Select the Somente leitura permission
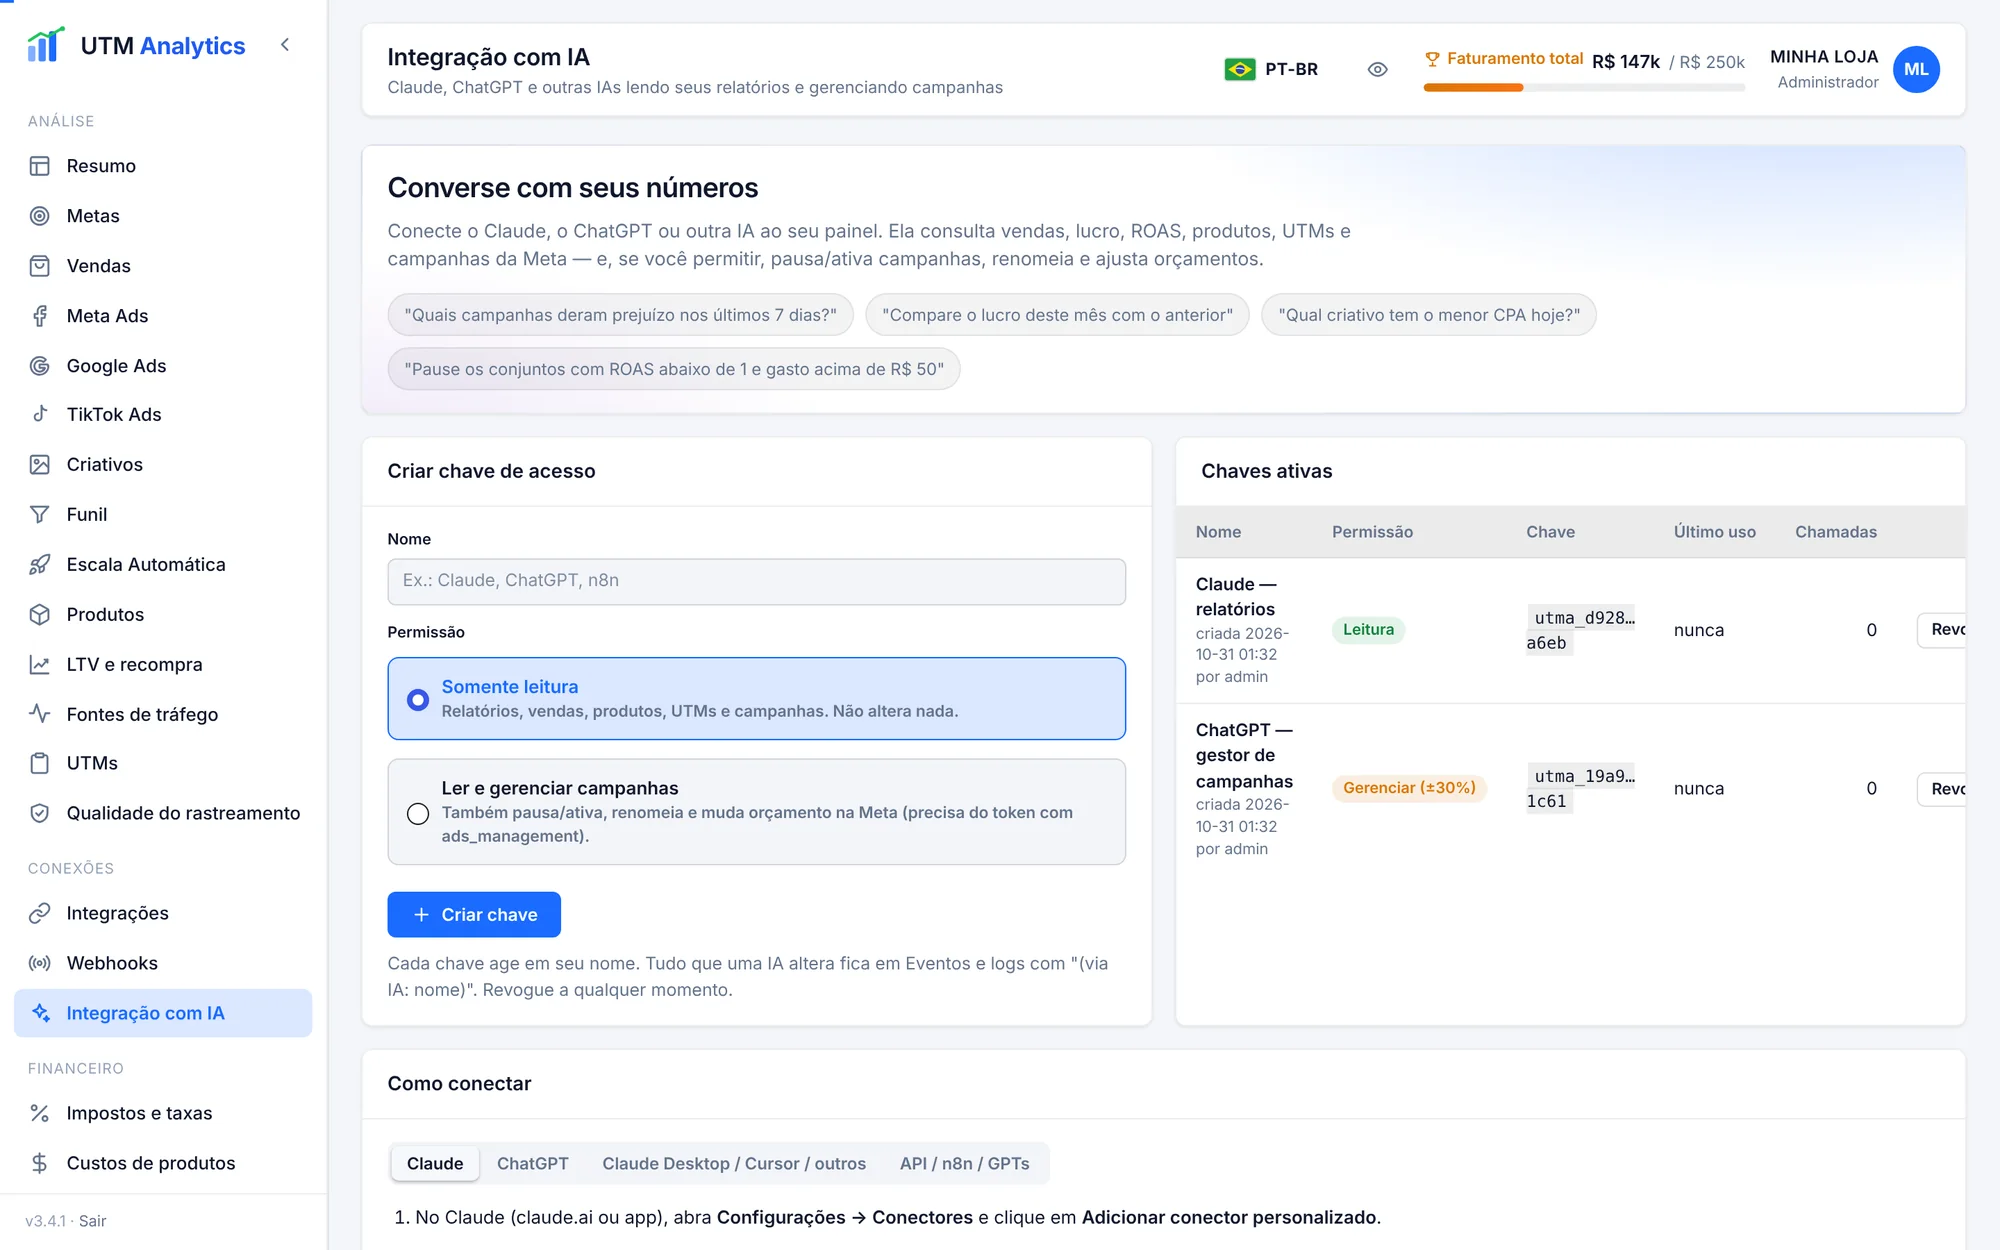This screenshot has height=1250, width=2000. pos(756,698)
